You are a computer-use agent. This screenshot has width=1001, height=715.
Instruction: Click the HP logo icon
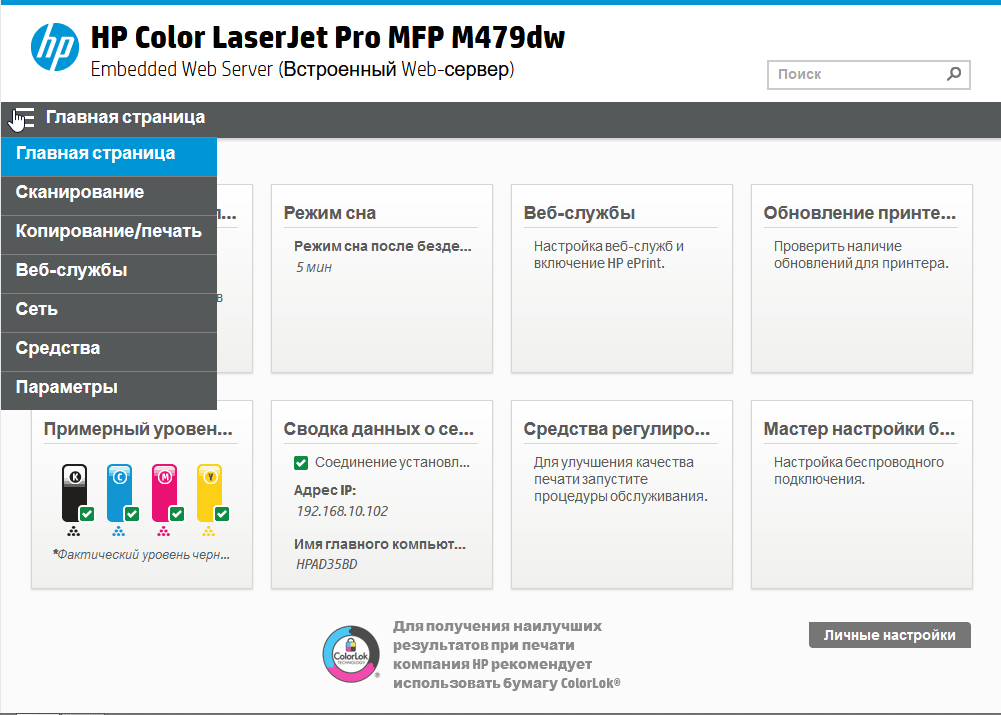click(55, 47)
